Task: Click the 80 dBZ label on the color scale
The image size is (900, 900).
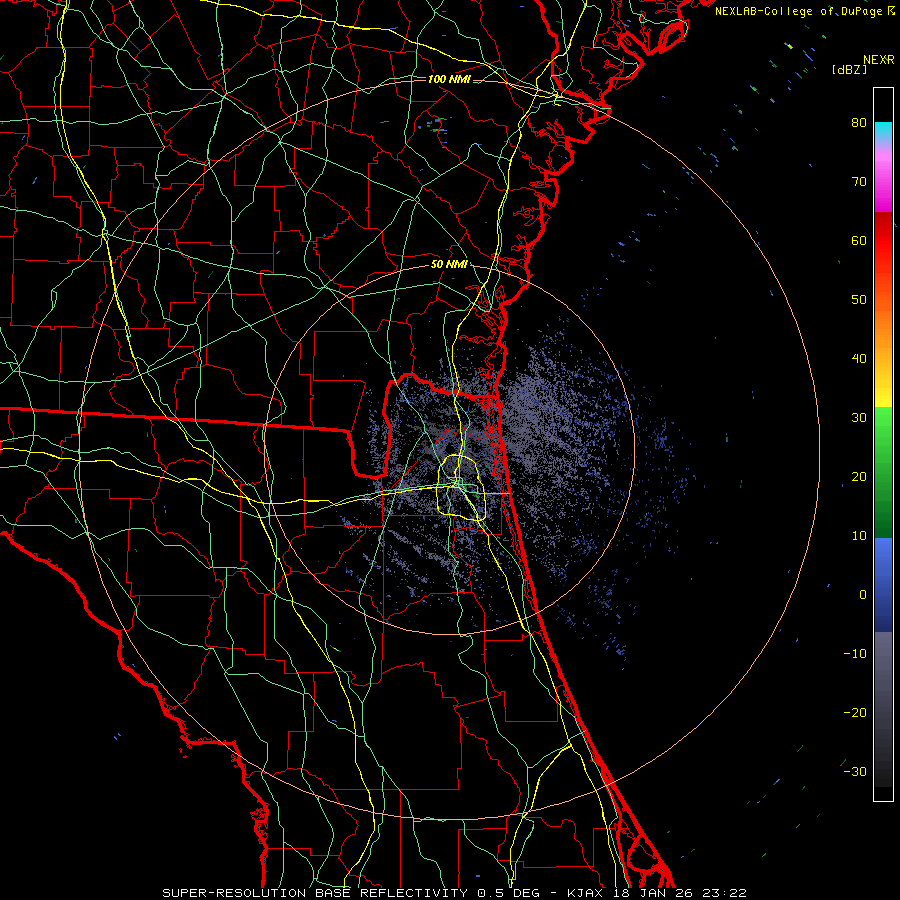Action: pos(859,122)
